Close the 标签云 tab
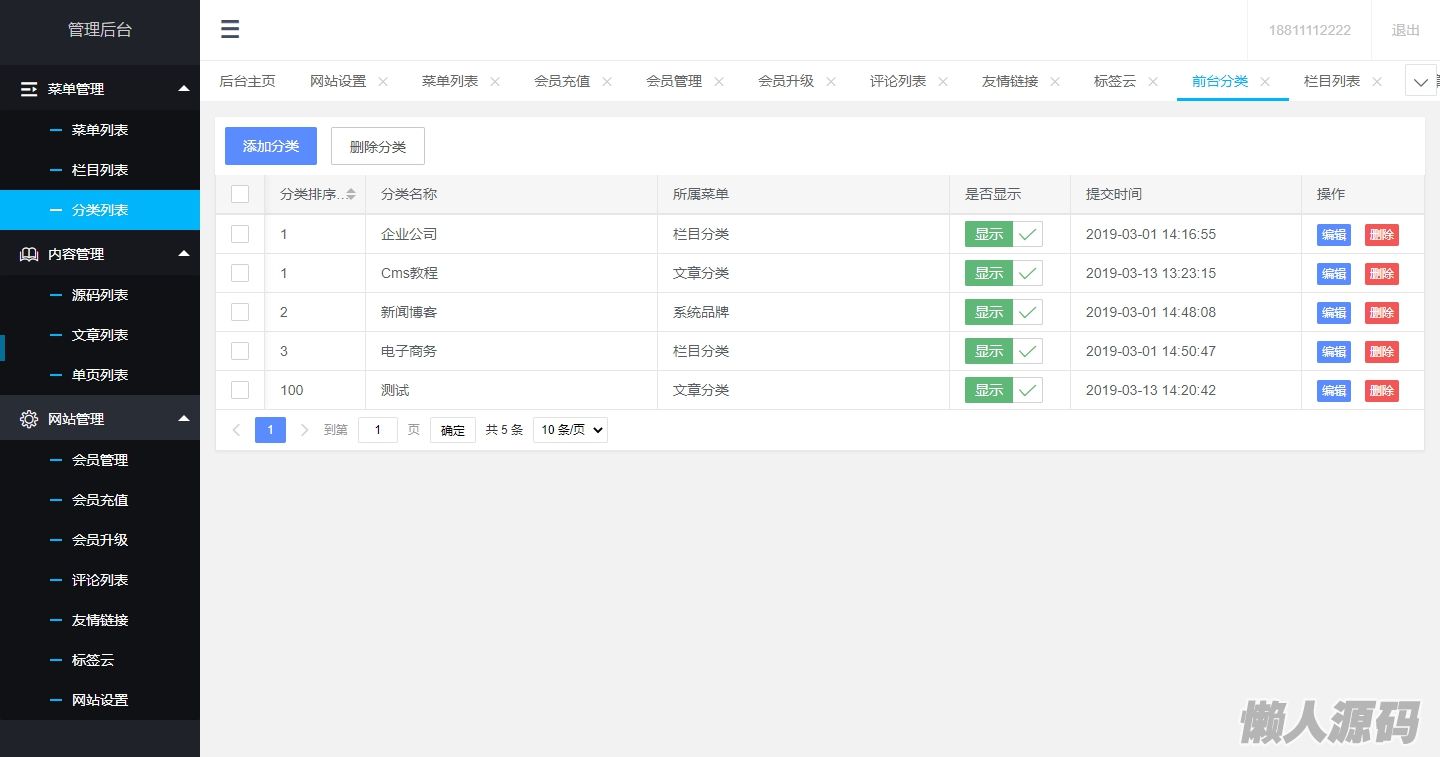Image resolution: width=1440 pixels, height=757 pixels. (x=1153, y=82)
